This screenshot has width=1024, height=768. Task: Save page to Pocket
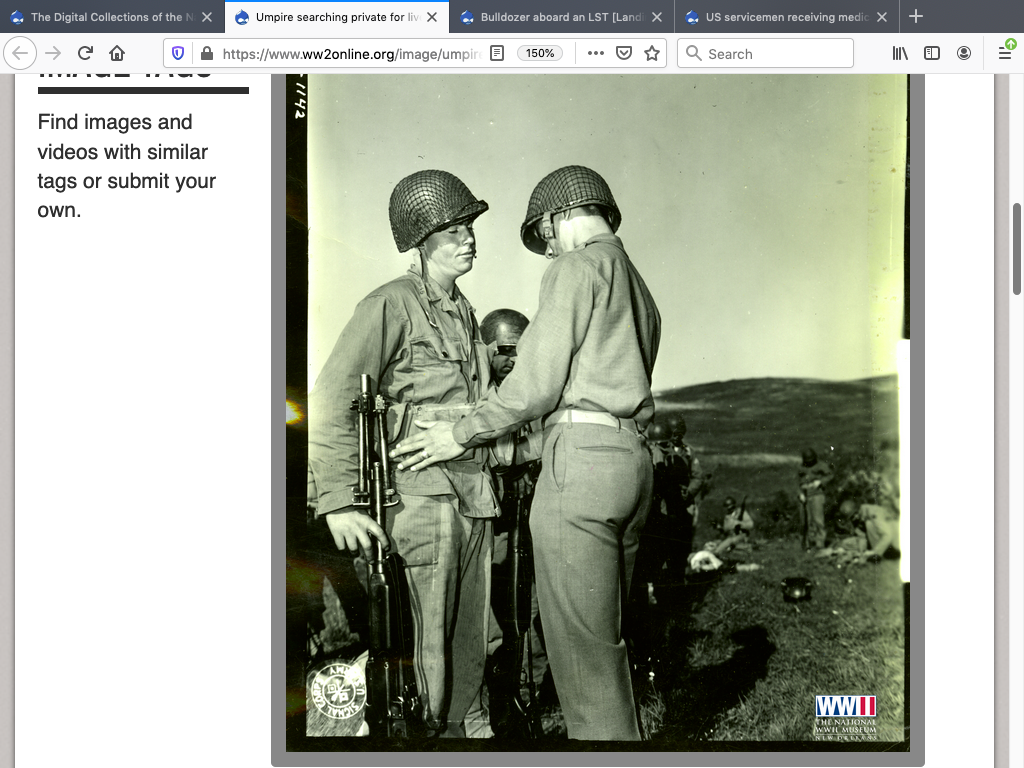(623, 53)
